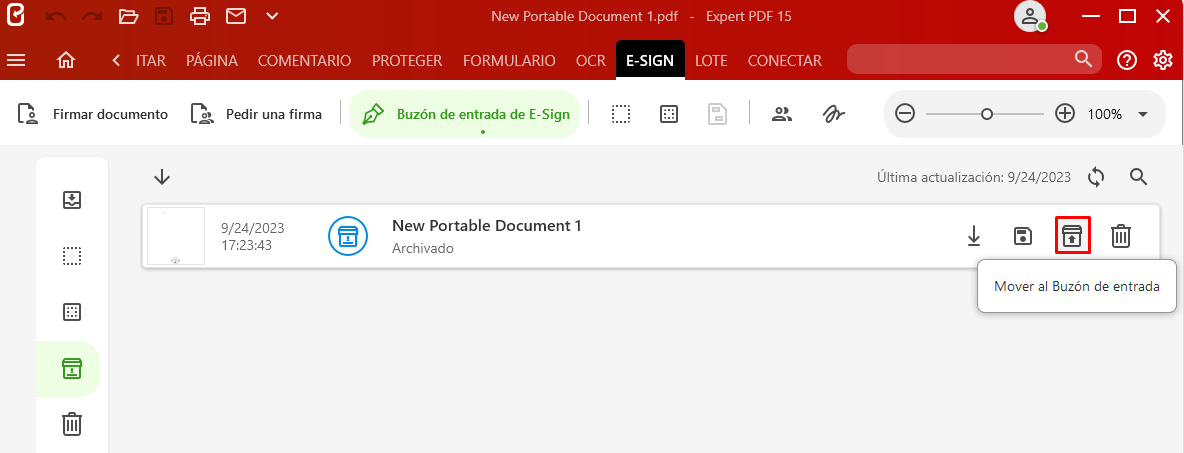Screen dimensions: 1184x453
Task: Move document back to the inbox
Action: pos(1072,236)
